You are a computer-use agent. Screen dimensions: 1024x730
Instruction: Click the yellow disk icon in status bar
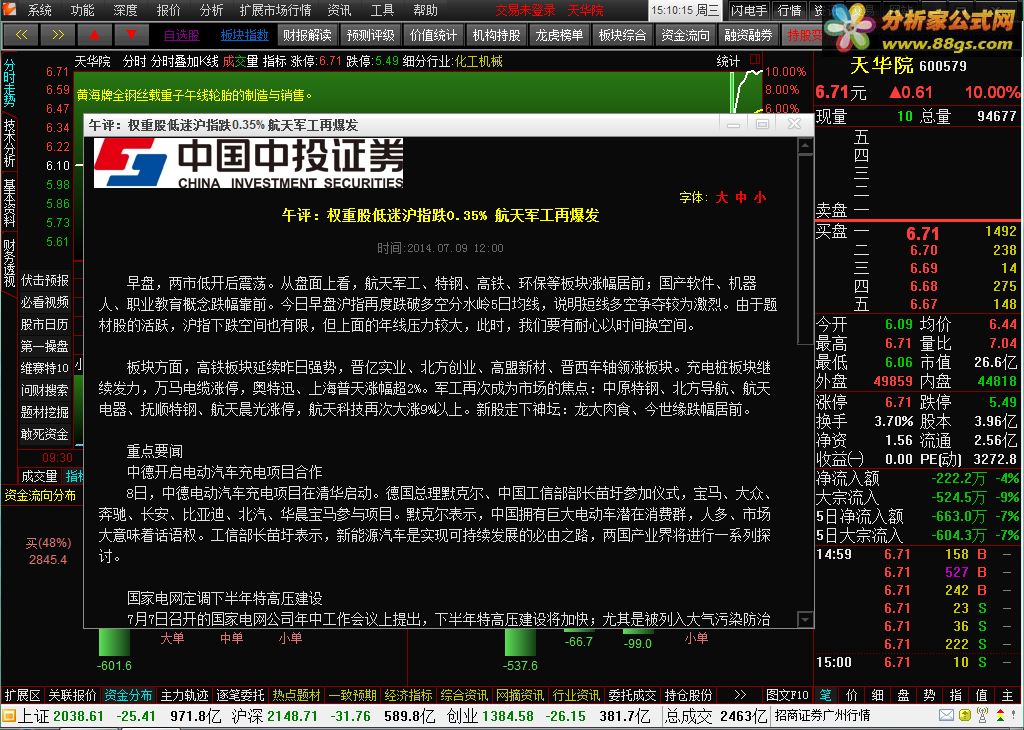click(x=965, y=716)
